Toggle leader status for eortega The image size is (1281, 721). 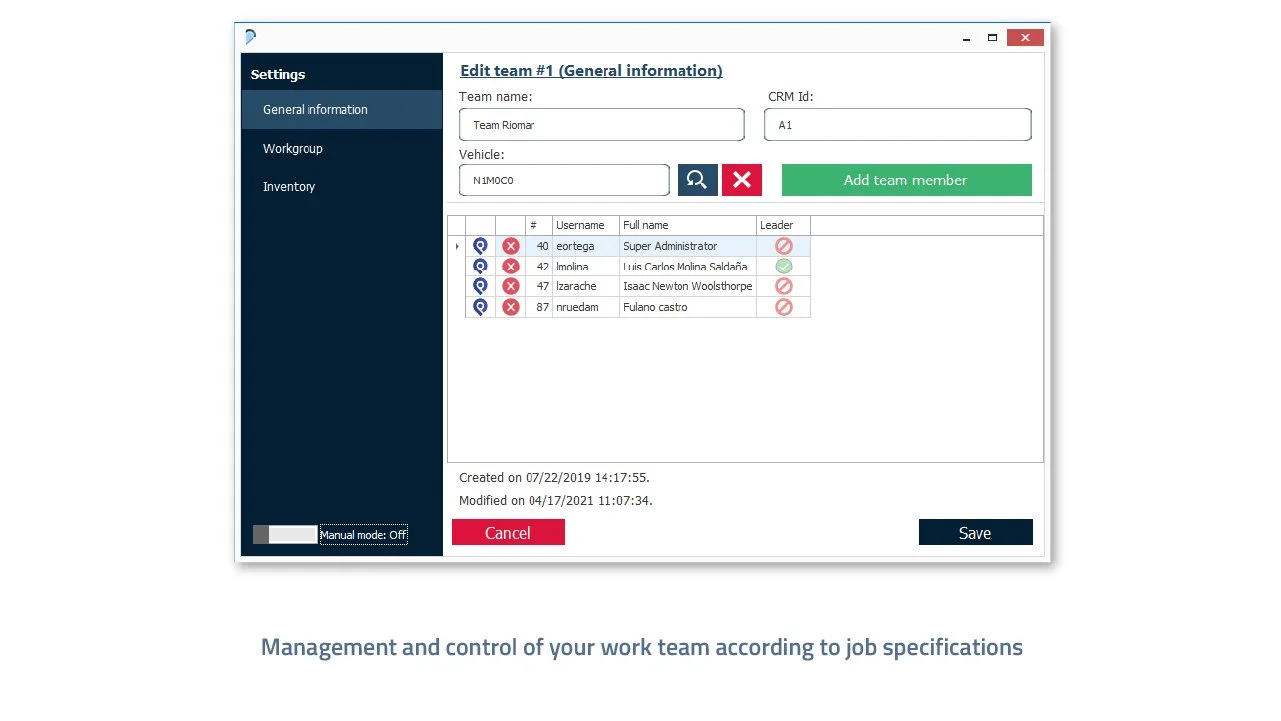784,246
